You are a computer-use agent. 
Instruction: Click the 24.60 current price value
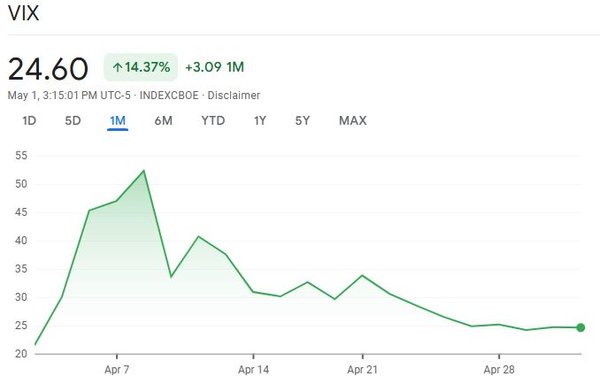[48, 69]
